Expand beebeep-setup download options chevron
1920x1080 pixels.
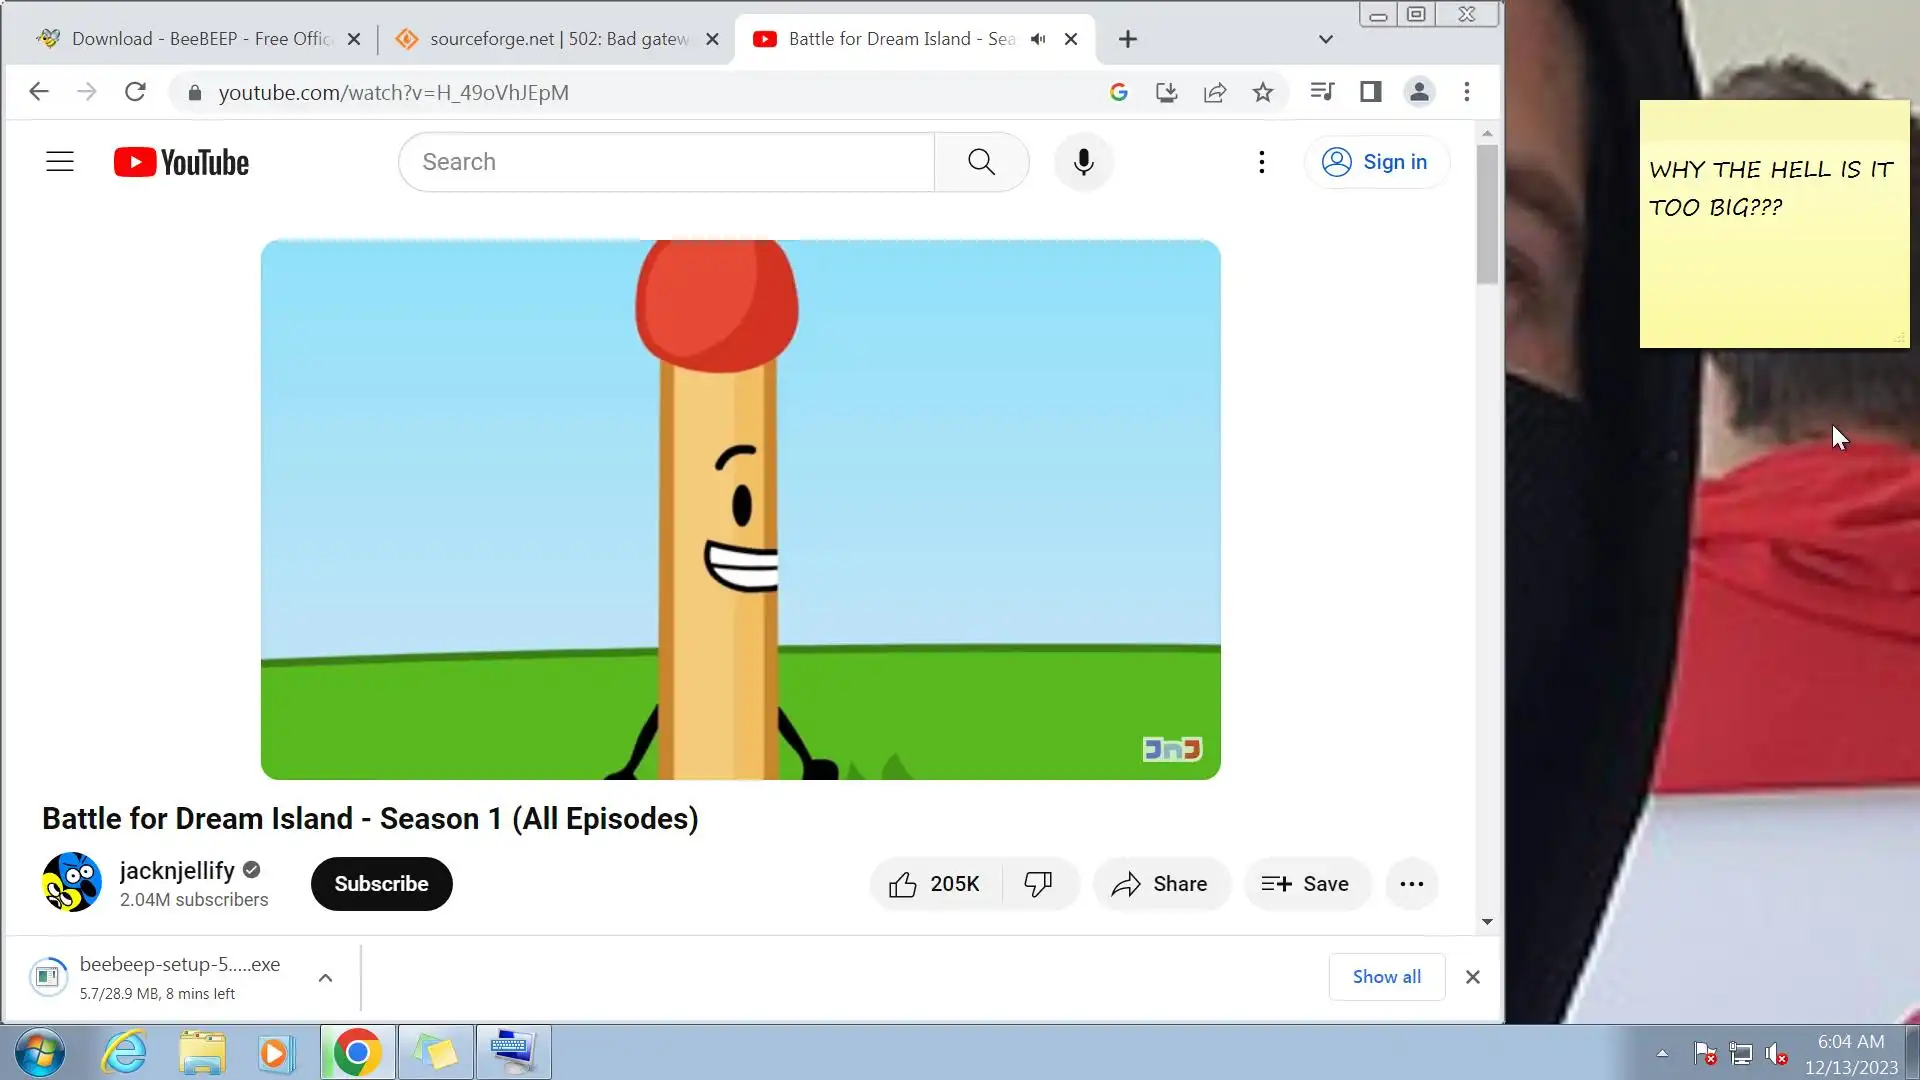(x=325, y=978)
